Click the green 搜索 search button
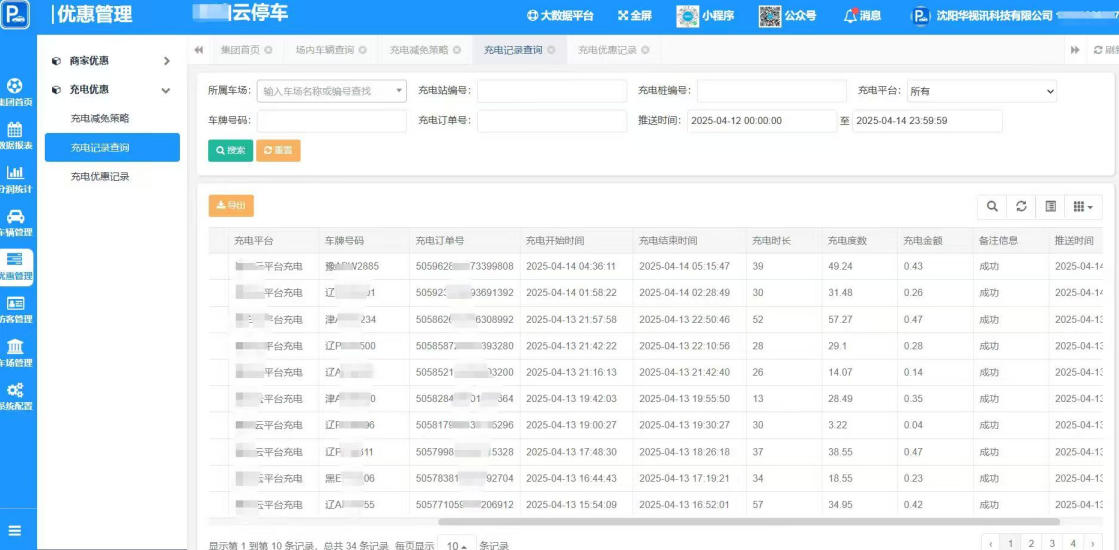This screenshot has width=1119, height=550. 231,151
